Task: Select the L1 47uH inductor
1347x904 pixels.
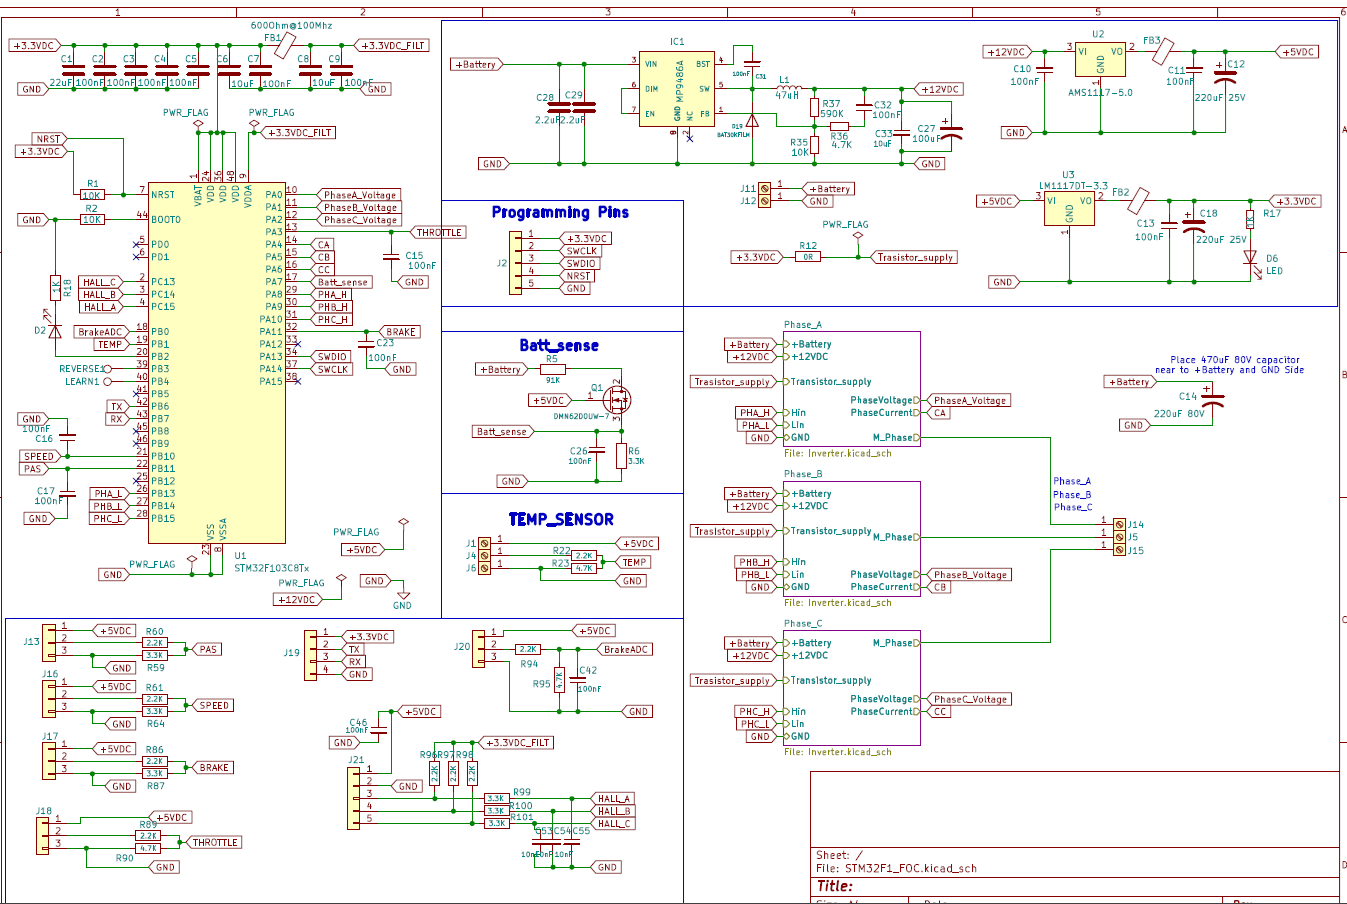Action: (x=787, y=89)
